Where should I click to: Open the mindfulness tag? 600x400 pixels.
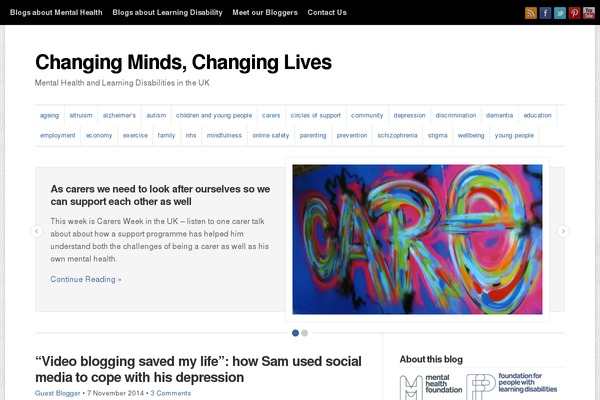click(x=224, y=136)
